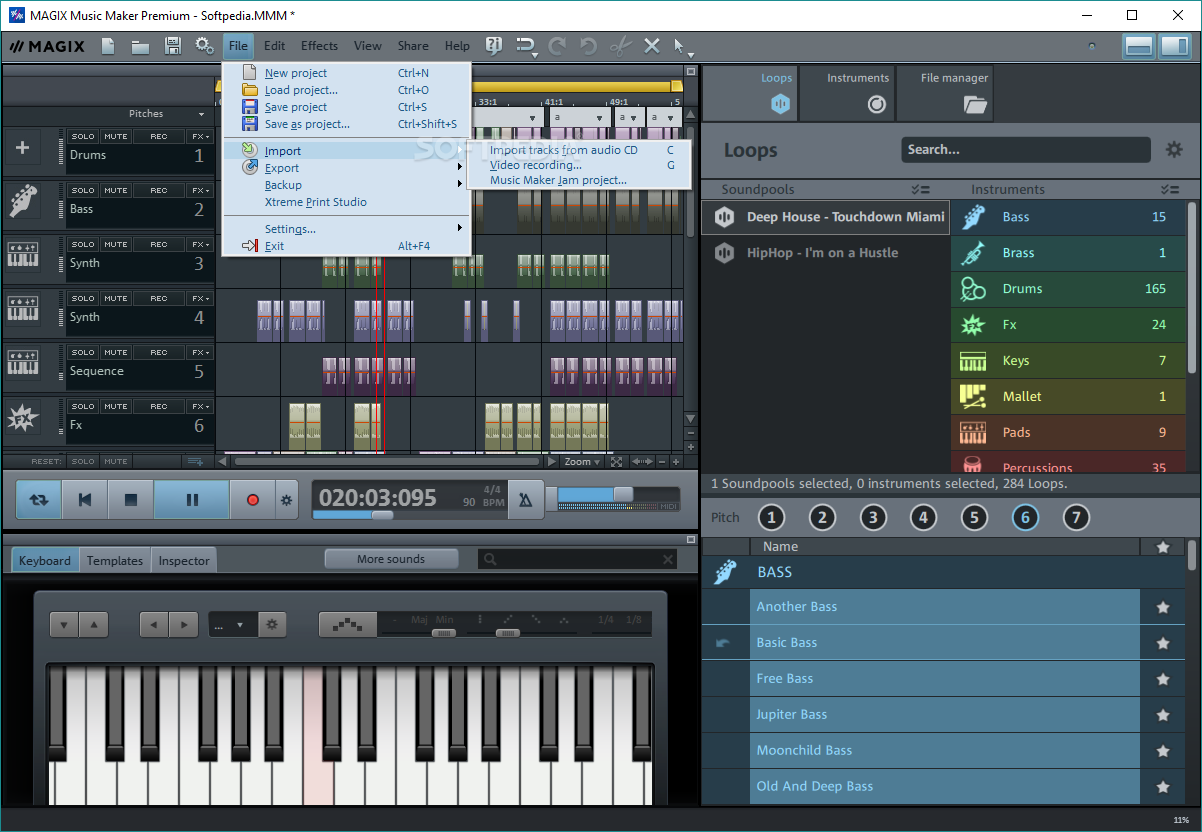This screenshot has width=1202, height=832.
Task: Open the mouse mode pointer tool
Action: pos(682,46)
